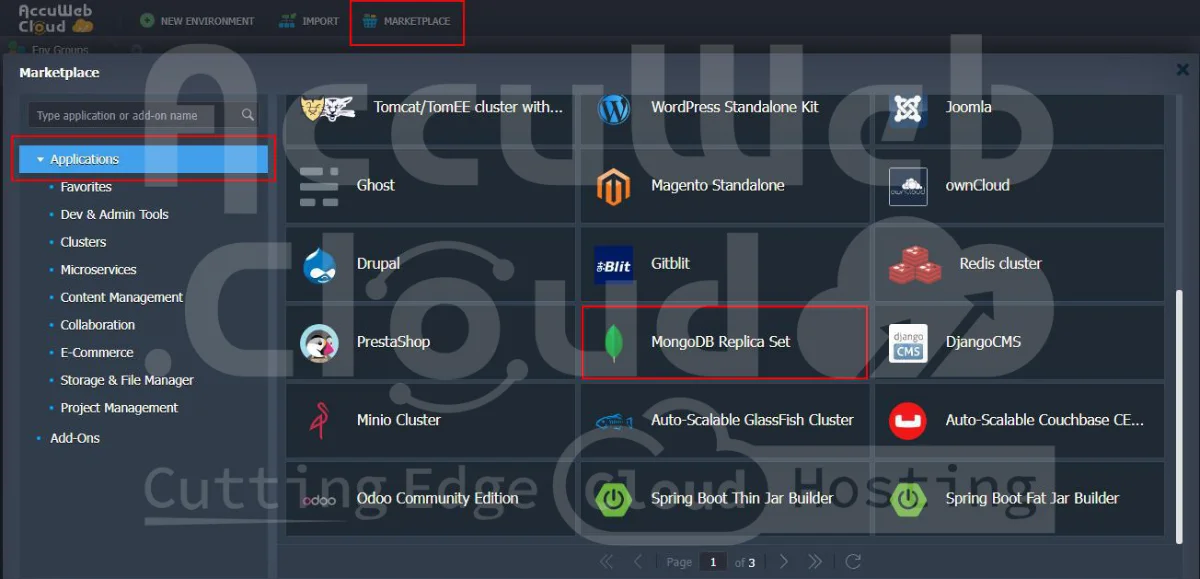Select the Drupal drop logo
Screen dimensions: 1200x579
(318, 264)
